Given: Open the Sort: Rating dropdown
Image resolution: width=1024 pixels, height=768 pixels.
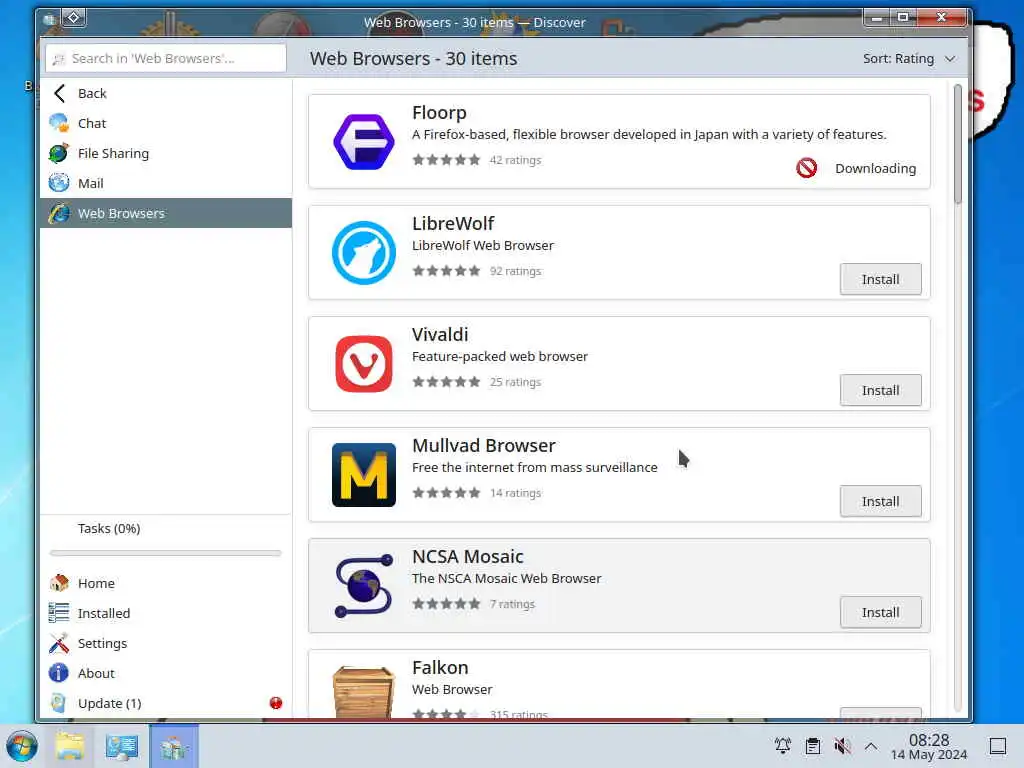Looking at the screenshot, I should point(909,58).
